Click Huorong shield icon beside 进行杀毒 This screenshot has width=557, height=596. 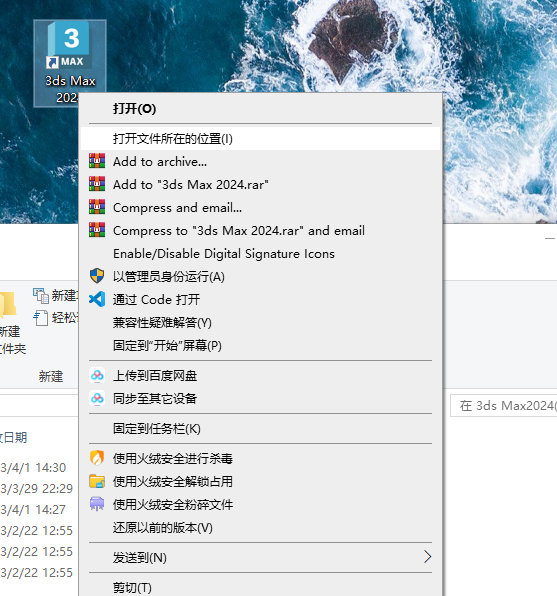[97, 458]
